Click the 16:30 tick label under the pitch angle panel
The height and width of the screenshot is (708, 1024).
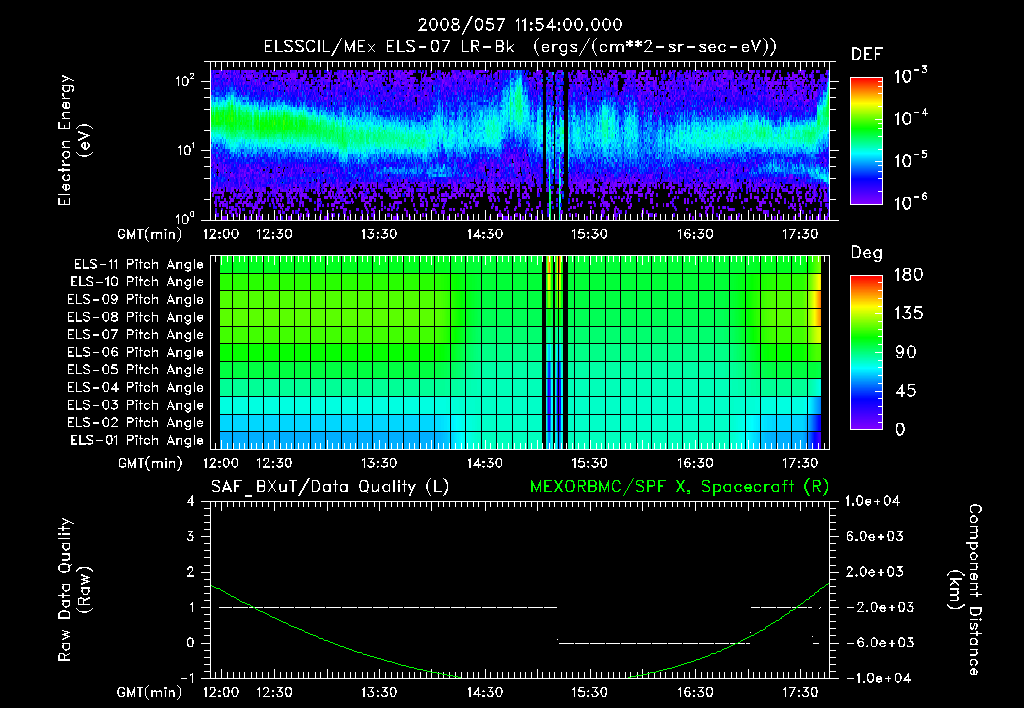[x=694, y=463]
